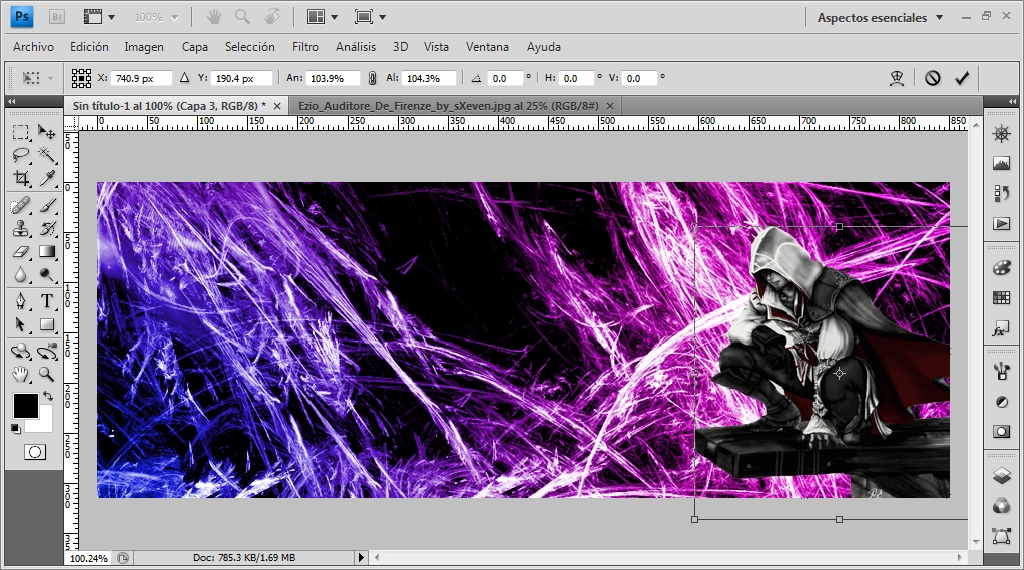Open the status bar info arrow menu

(x=360, y=558)
